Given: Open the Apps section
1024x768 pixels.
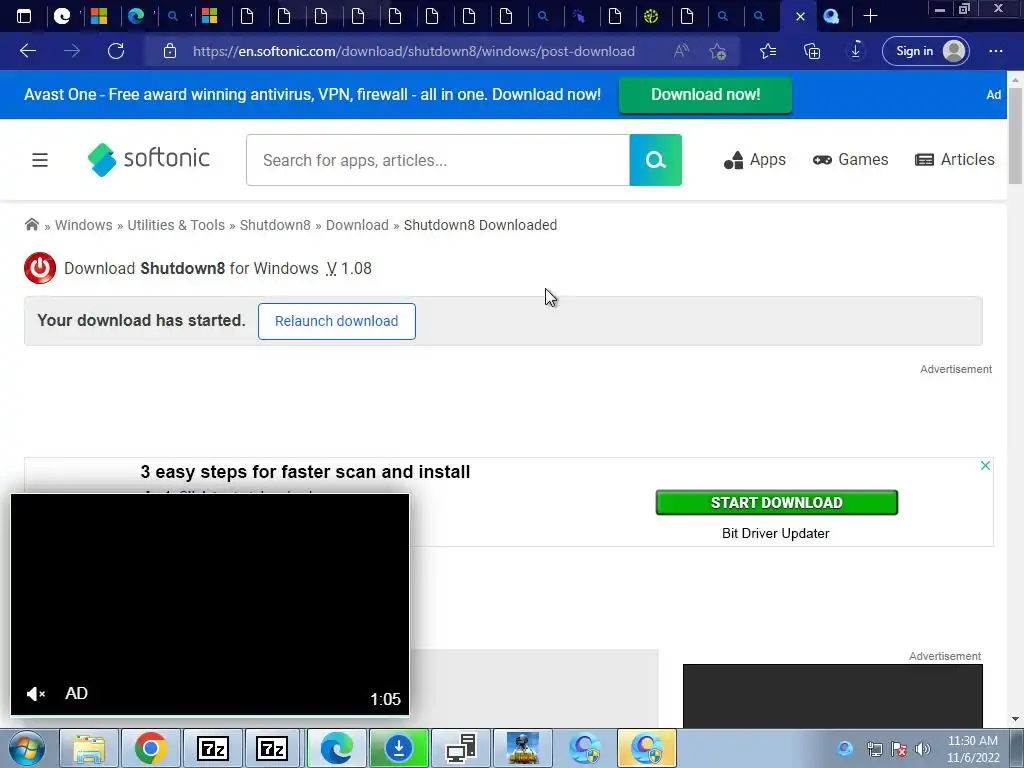Looking at the screenshot, I should click(754, 160).
